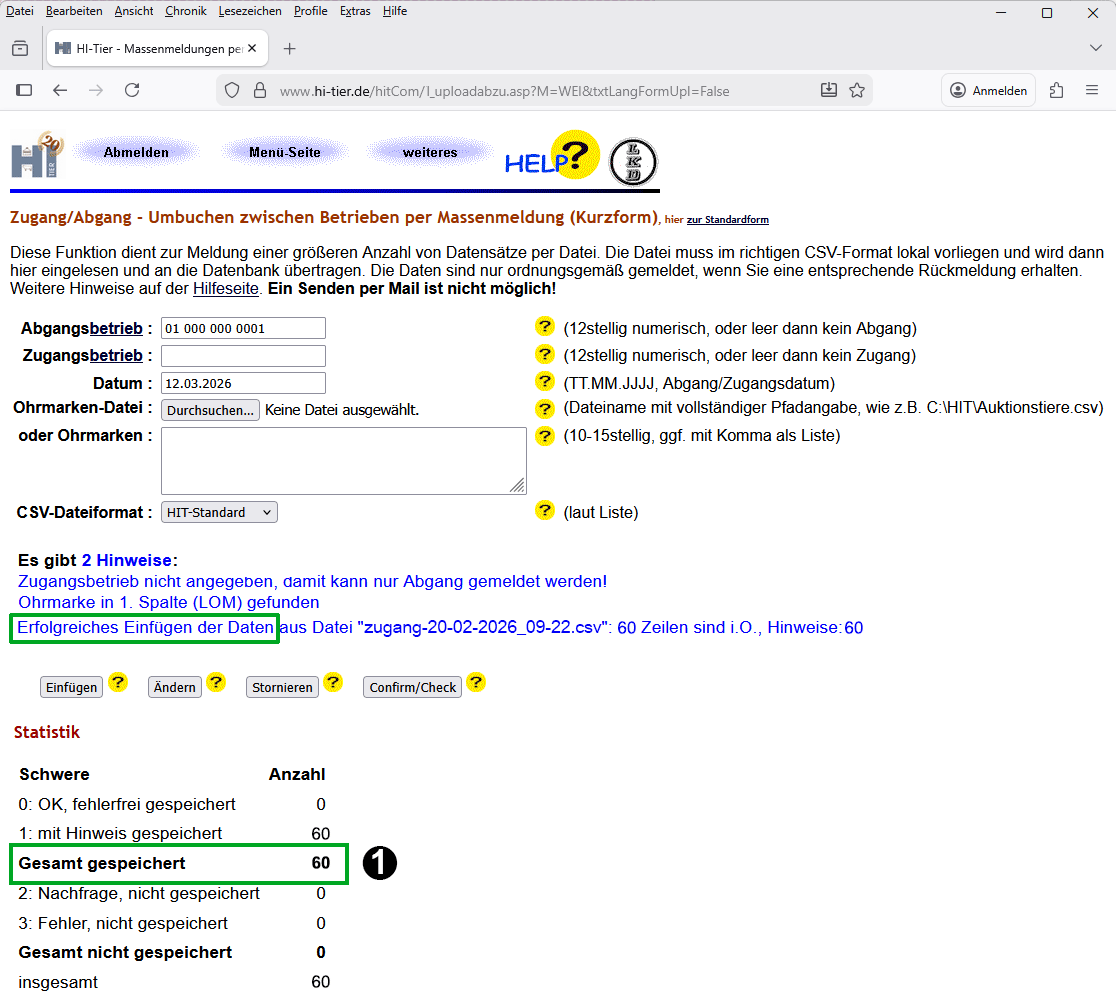The height and width of the screenshot is (1004, 1116).
Task: Open the Firefox application menu
Action: (1093, 89)
